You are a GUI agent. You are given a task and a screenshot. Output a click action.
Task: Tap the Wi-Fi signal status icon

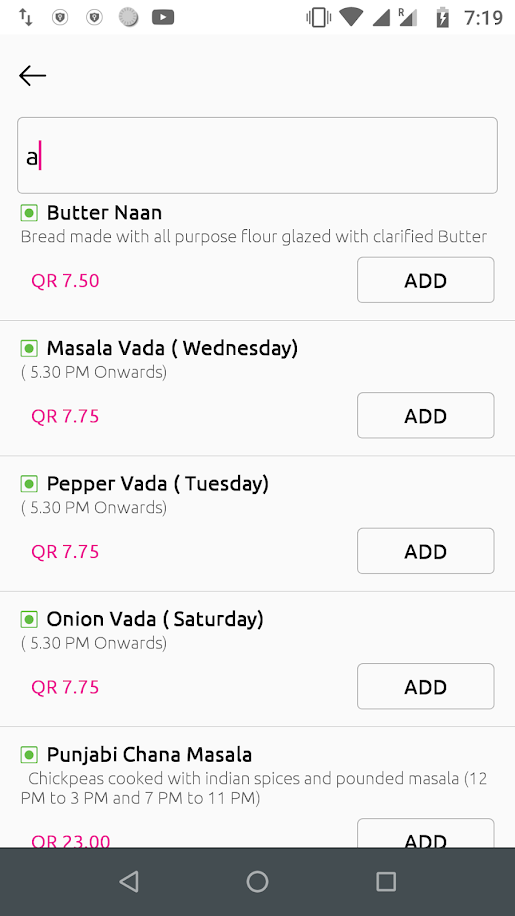351,18
